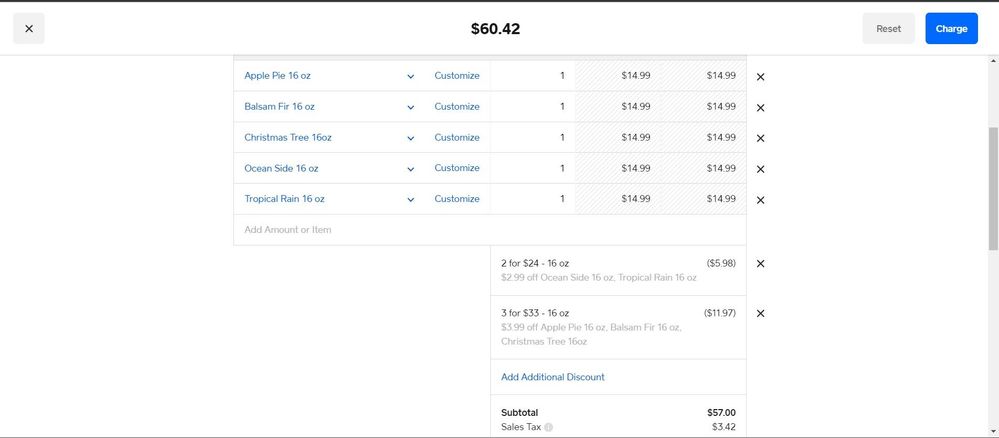This screenshot has height=438, width=999.
Task: Expand the Apple Pie 16 oz dropdown chevron
Action: [410, 77]
